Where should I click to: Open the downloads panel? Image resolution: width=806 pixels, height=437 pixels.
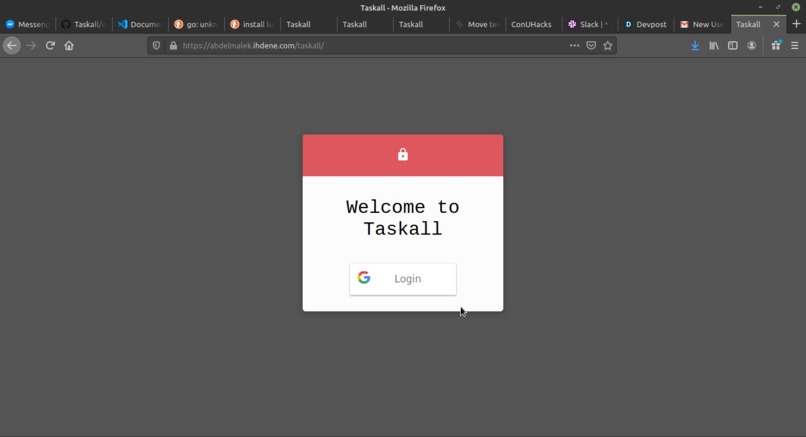[x=695, y=45]
